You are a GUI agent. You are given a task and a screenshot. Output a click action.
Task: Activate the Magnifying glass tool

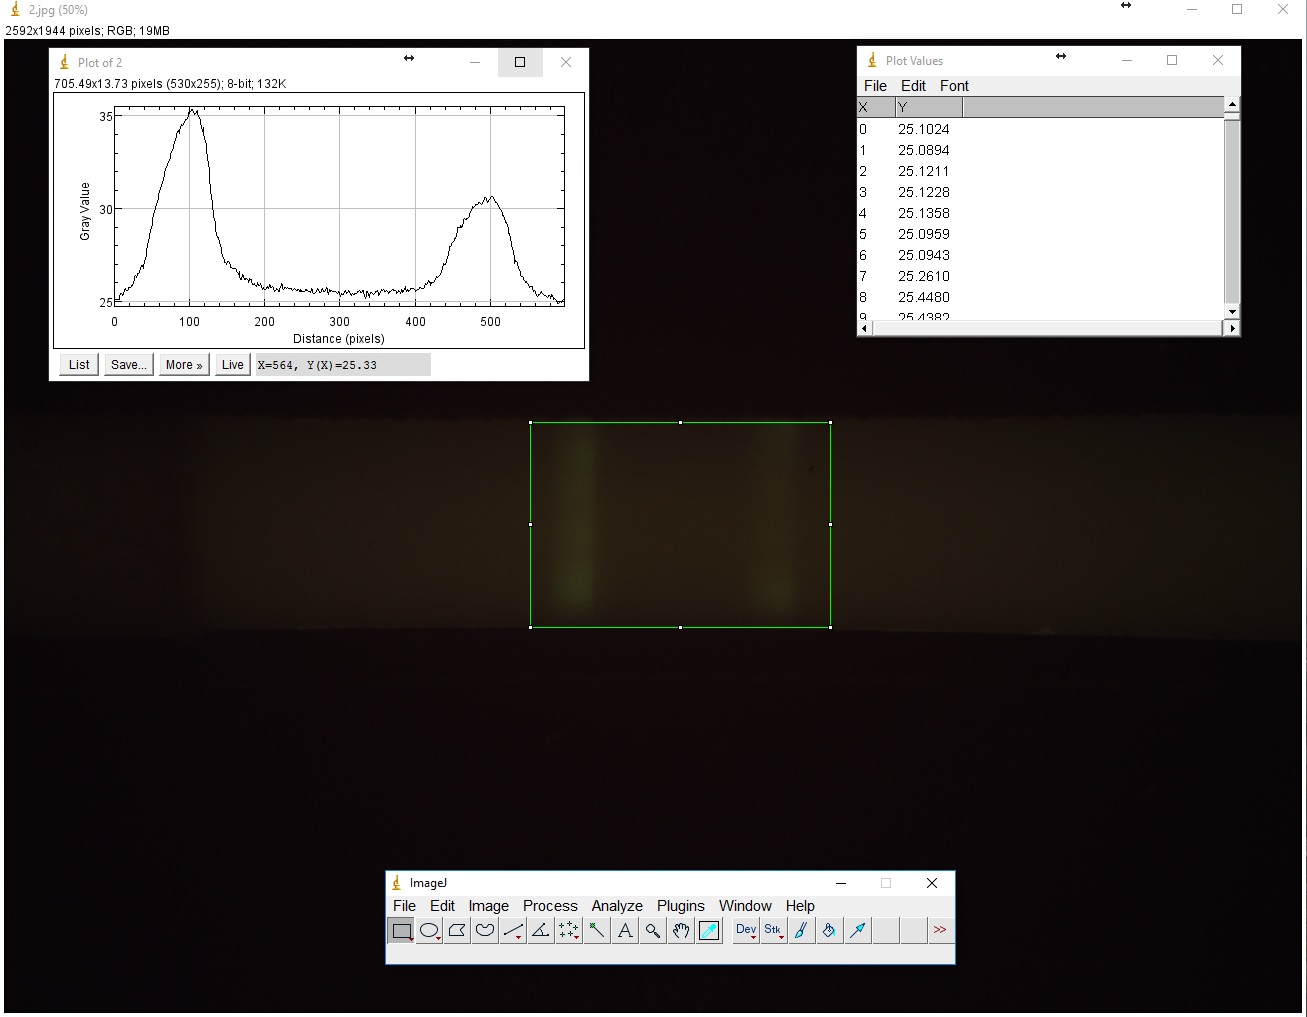pos(653,931)
